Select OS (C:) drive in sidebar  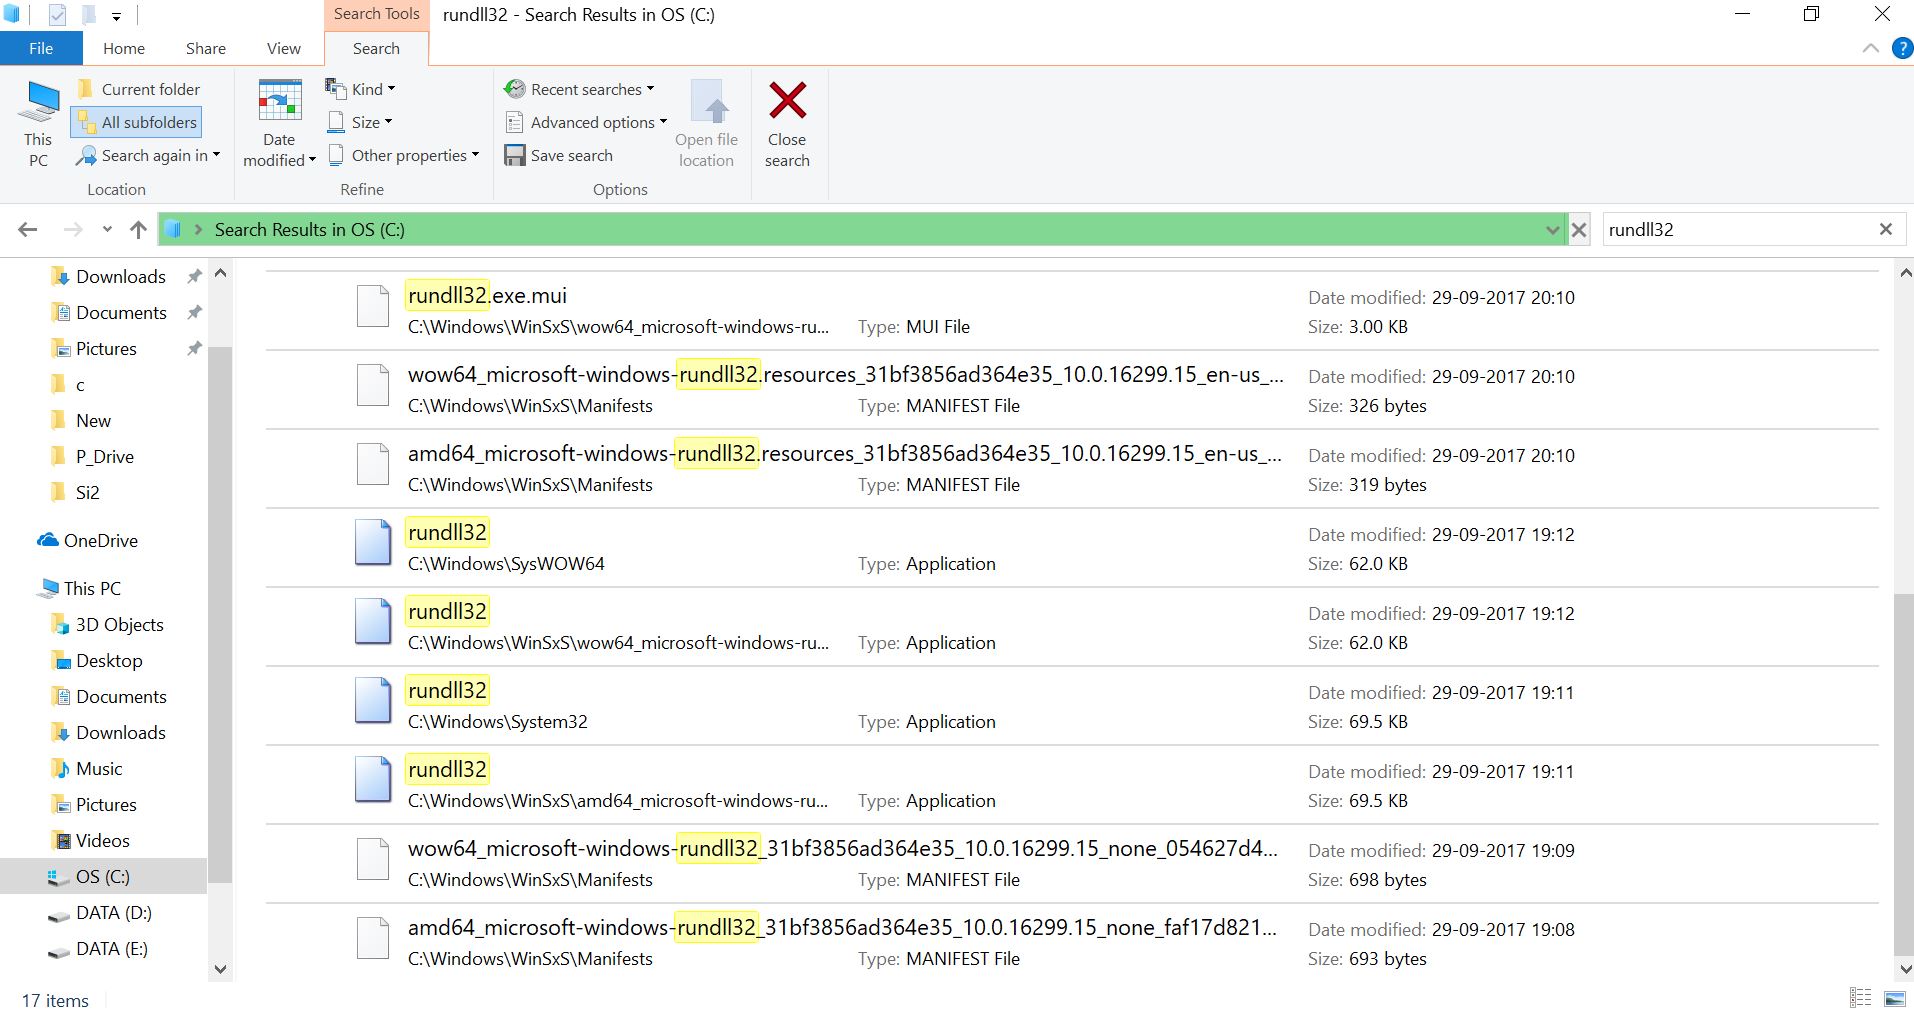(x=103, y=876)
